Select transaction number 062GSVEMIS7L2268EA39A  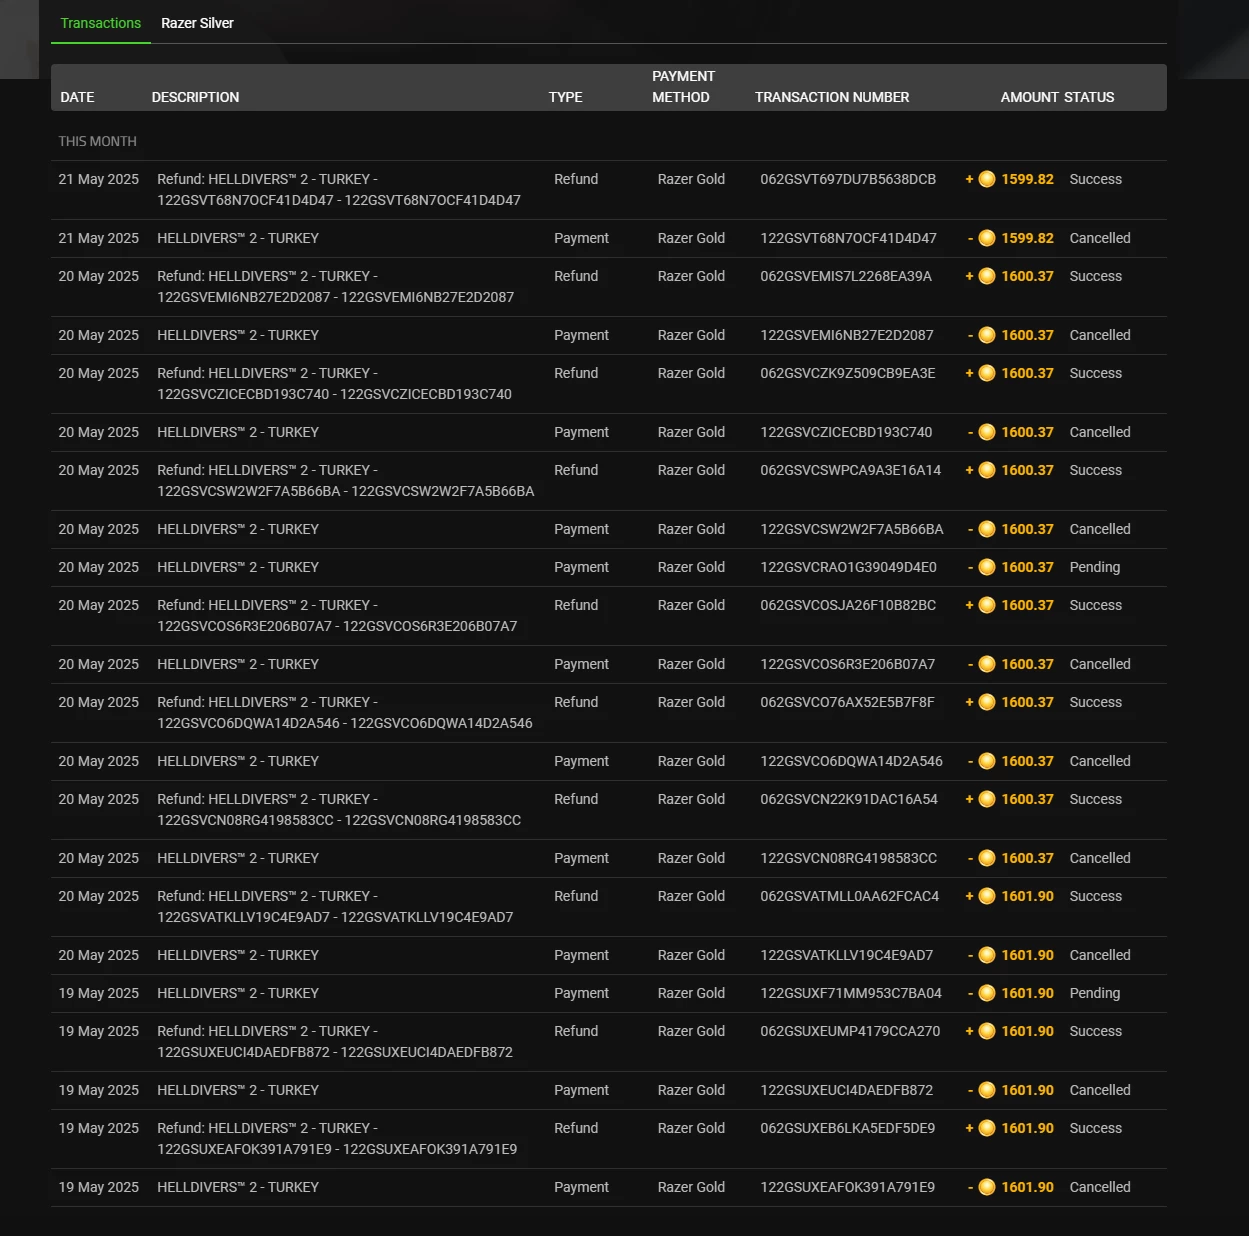click(x=846, y=276)
